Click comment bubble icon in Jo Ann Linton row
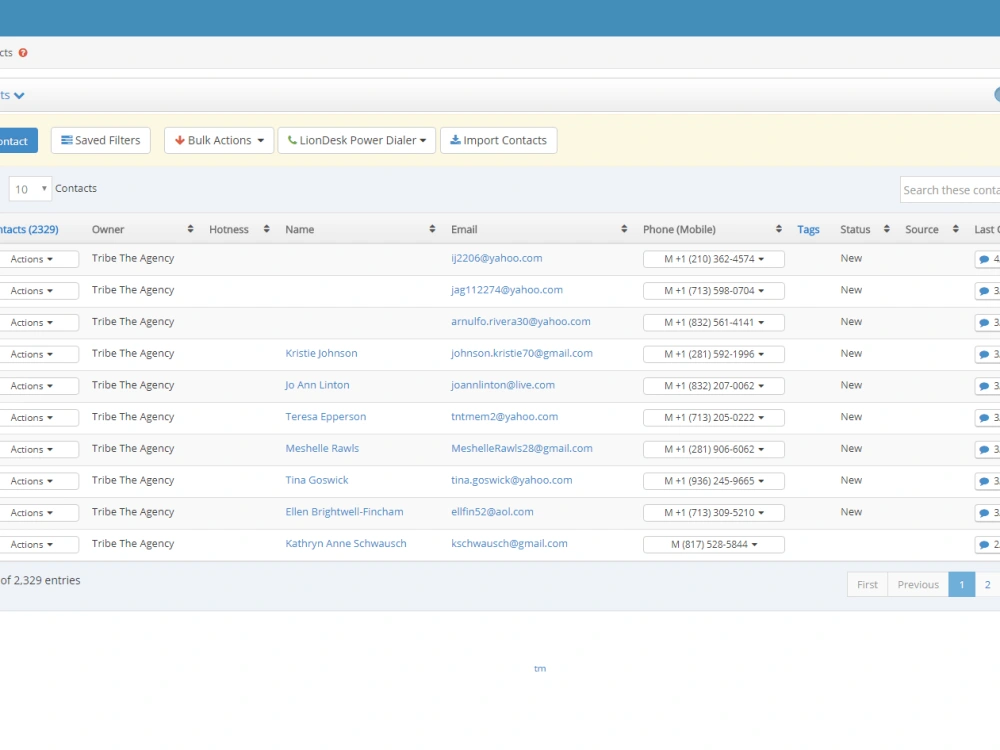Viewport: 1000px width, 750px height. point(984,386)
